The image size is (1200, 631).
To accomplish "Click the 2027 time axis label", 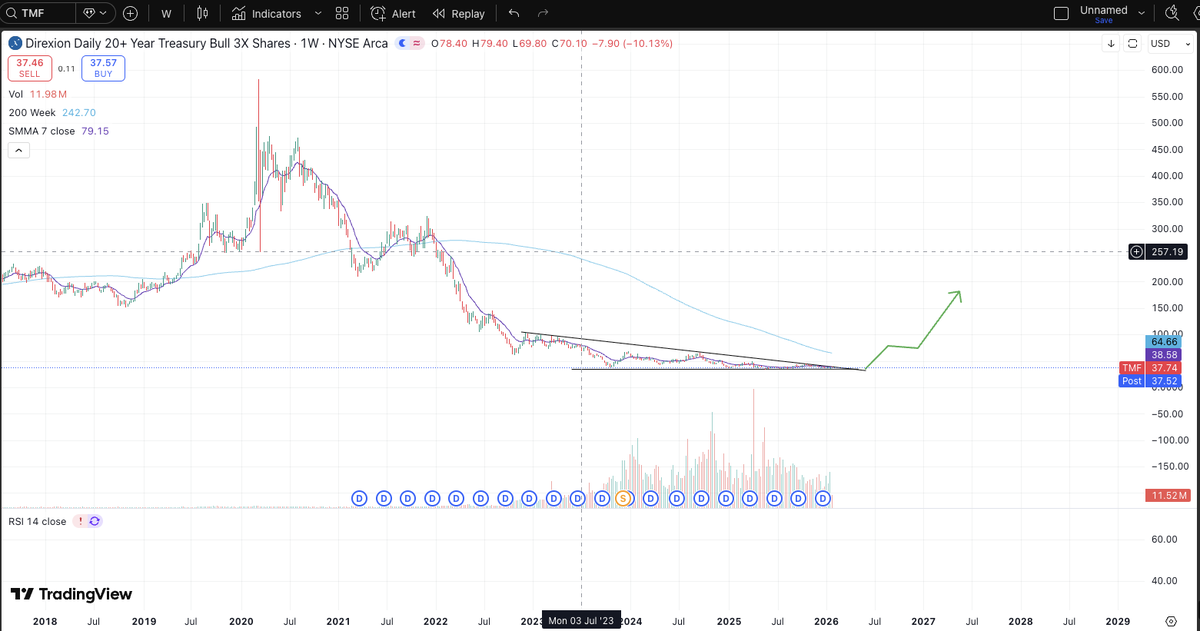I will click(922, 621).
